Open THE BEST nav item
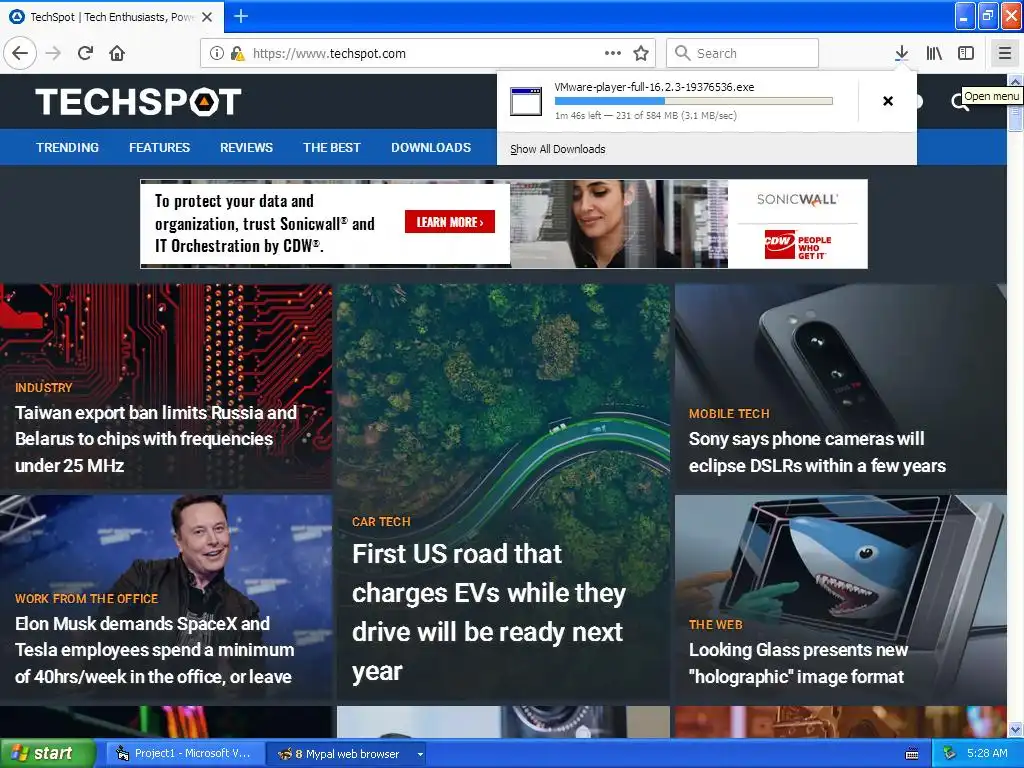This screenshot has width=1024, height=768. click(332, 148)
